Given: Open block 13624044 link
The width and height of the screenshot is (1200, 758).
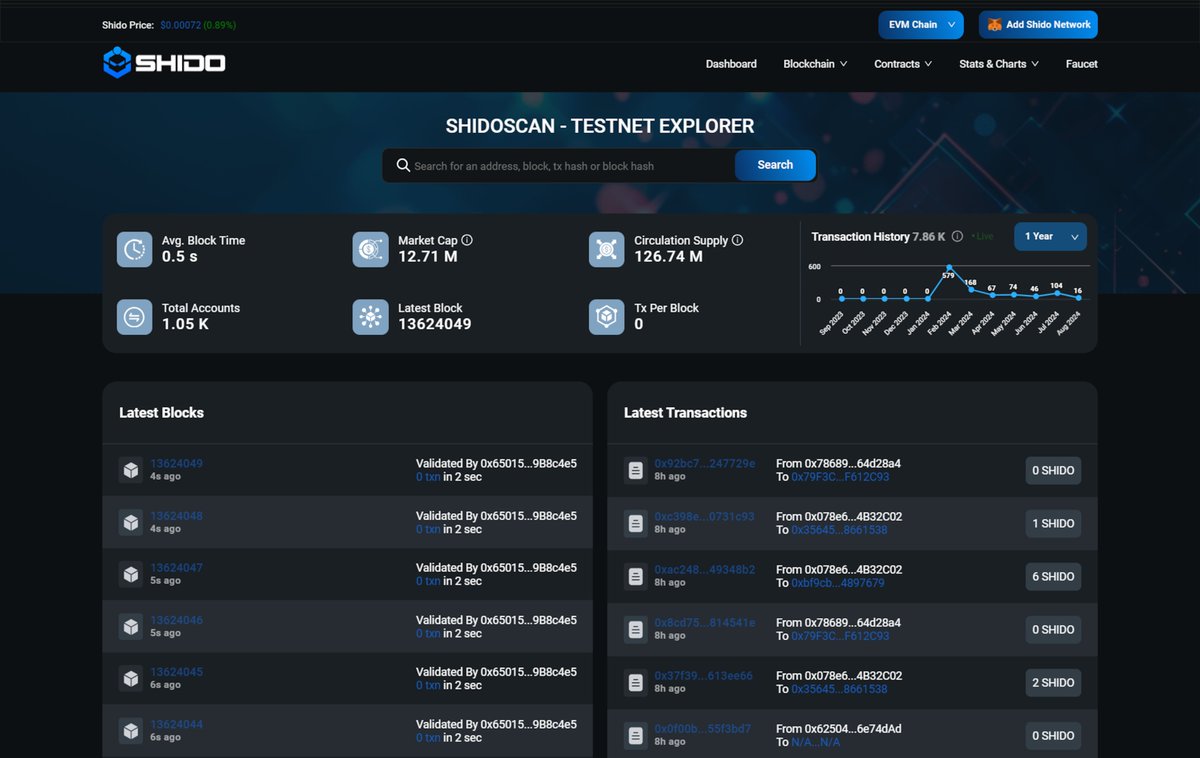Looking at the screenshot, I should (x=176, y=724).
